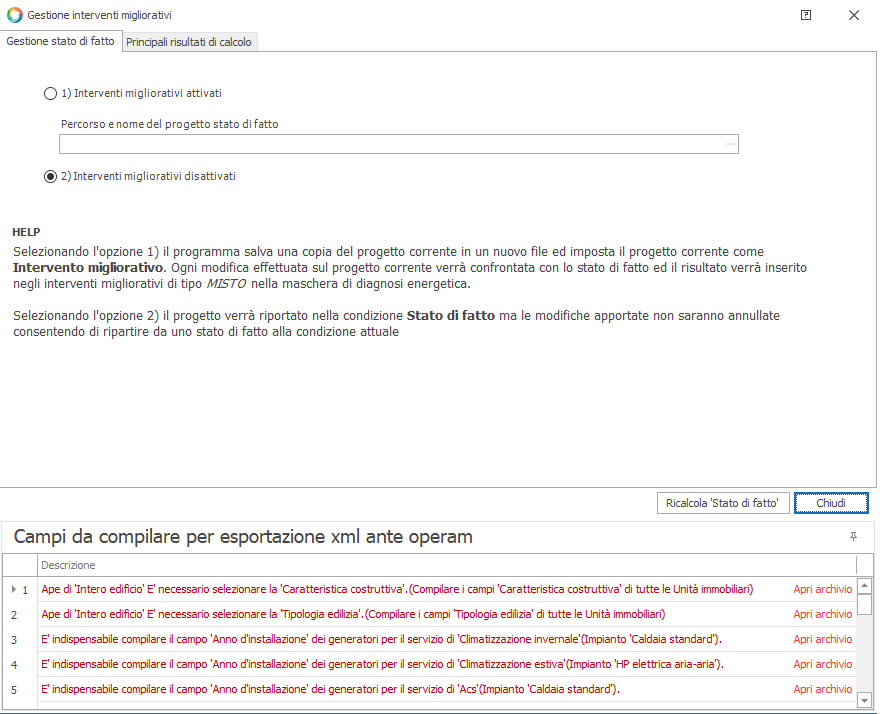Open 'Apri archivio' link for row 1
This screenshot has height=714, width=880.
tap(822, 590)
